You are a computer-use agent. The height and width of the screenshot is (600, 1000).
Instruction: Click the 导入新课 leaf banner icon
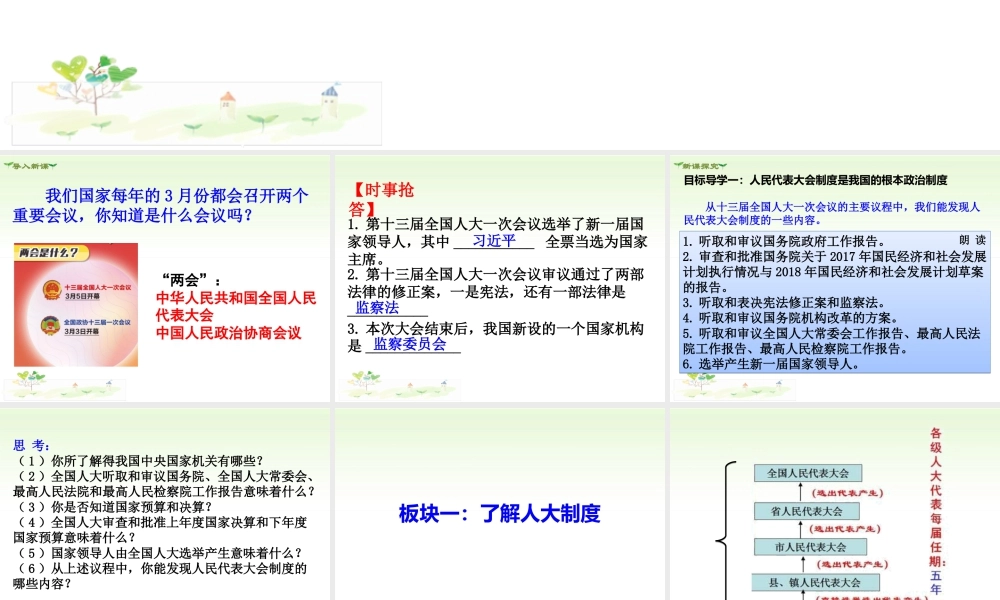[x=28, y=164]
